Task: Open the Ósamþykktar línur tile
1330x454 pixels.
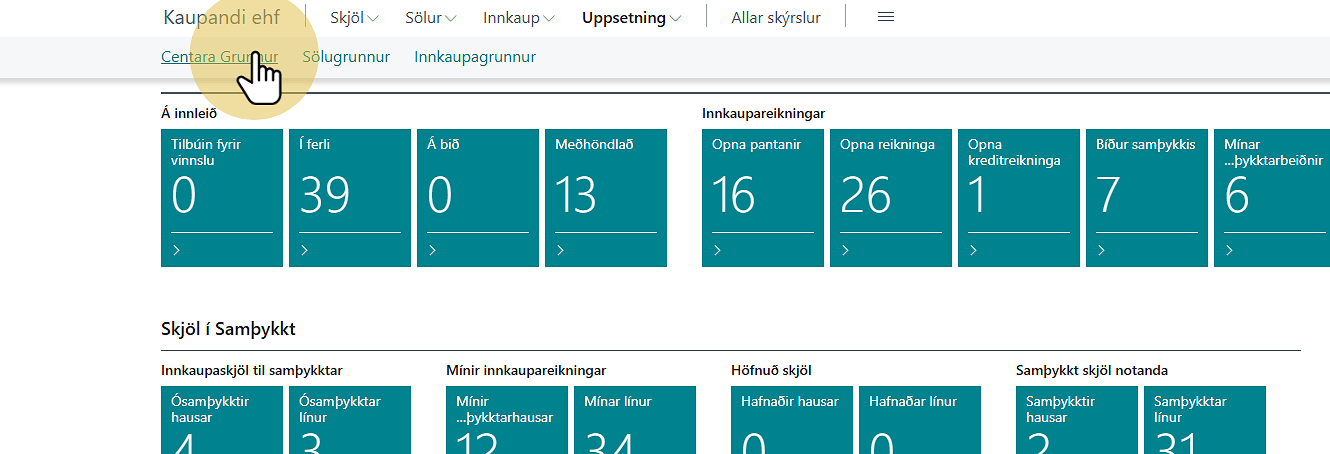Action: click(x=350, y=420)
